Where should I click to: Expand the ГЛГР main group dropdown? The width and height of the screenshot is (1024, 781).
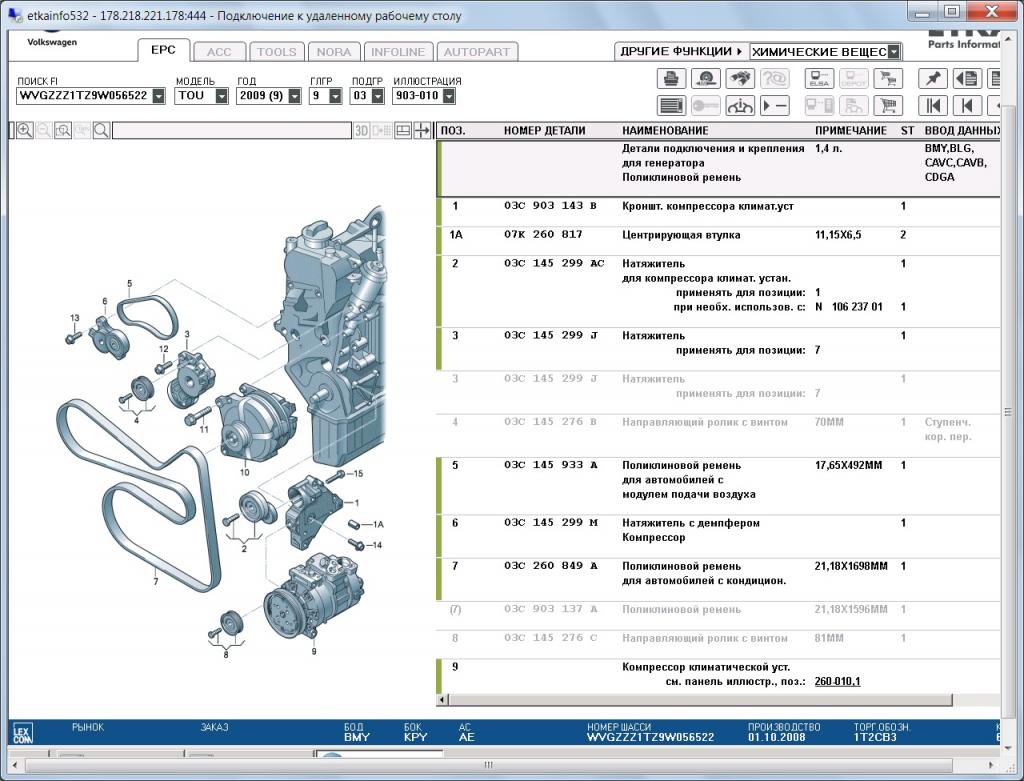point(335,96)
